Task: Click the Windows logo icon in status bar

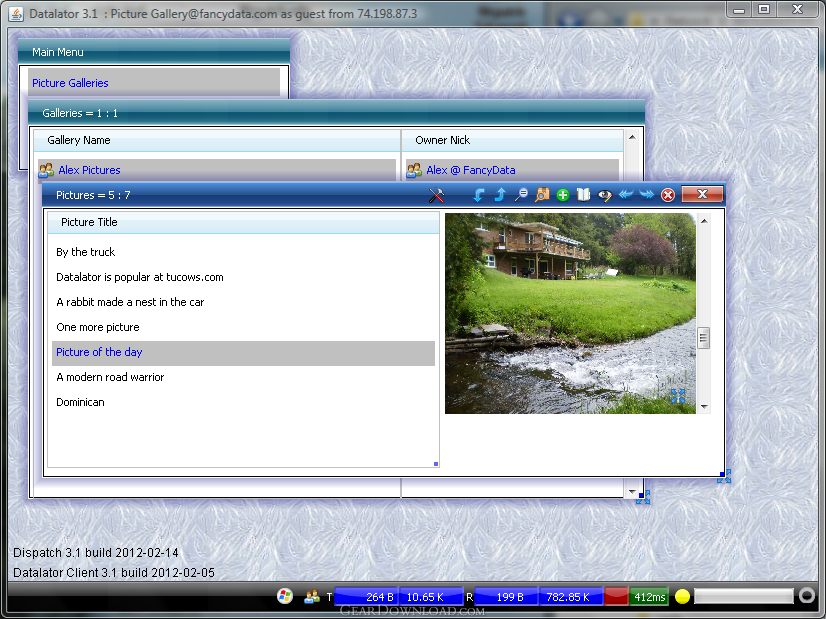Action: [x=285, y=596]
